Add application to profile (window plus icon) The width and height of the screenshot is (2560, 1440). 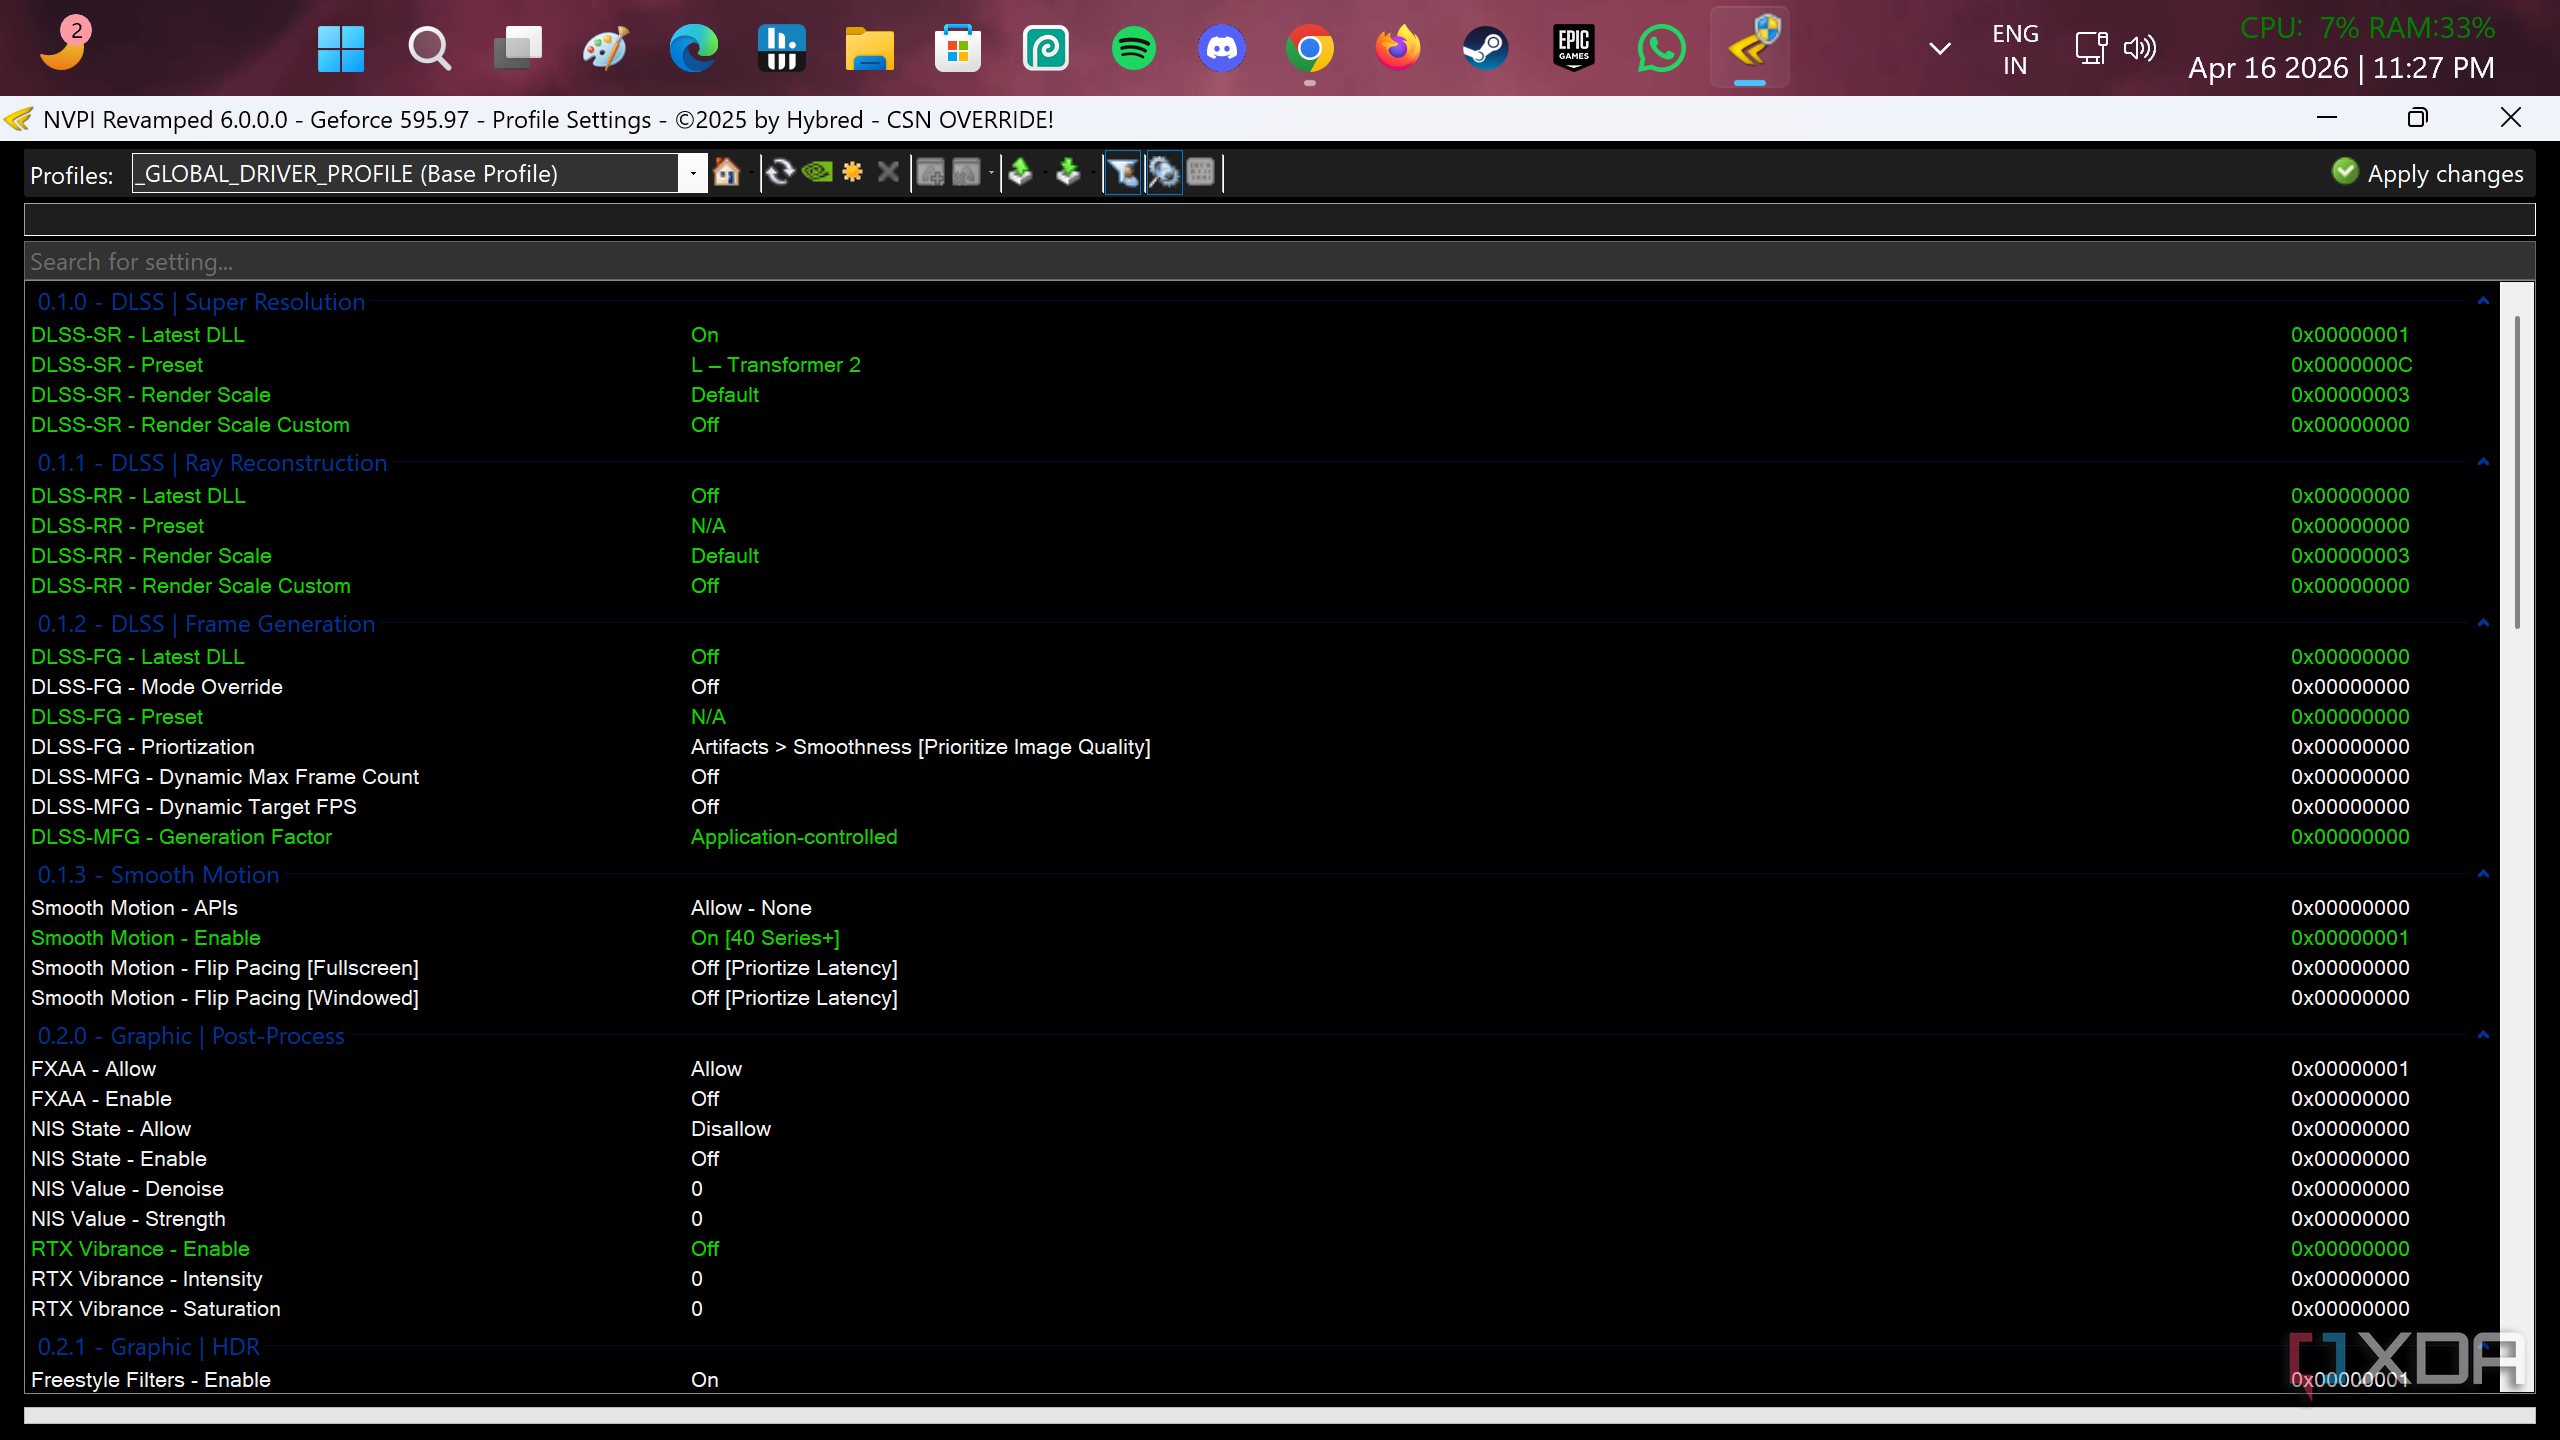[x=930, y=172]
